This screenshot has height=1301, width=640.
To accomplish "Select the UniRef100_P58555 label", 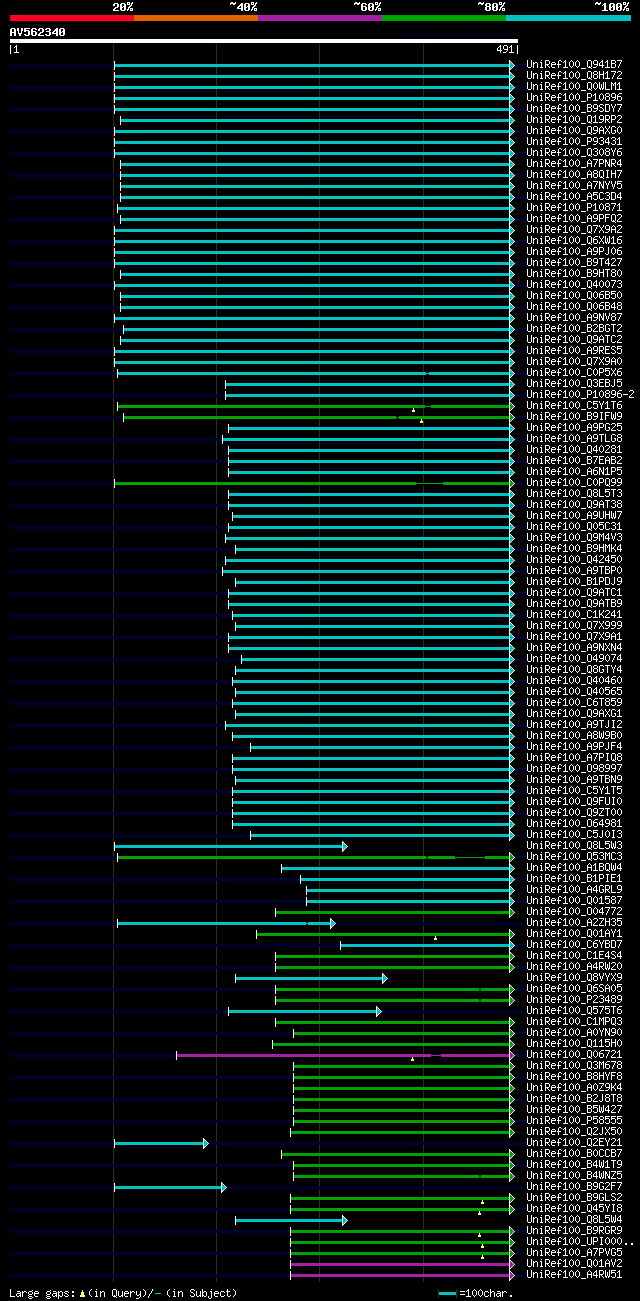I will click(x=574, y=1120).
